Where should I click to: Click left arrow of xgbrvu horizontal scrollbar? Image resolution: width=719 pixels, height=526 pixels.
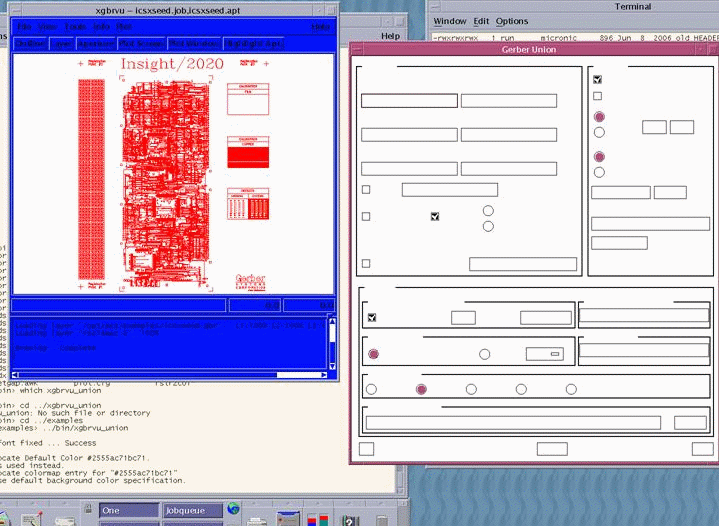coord(15,375)
